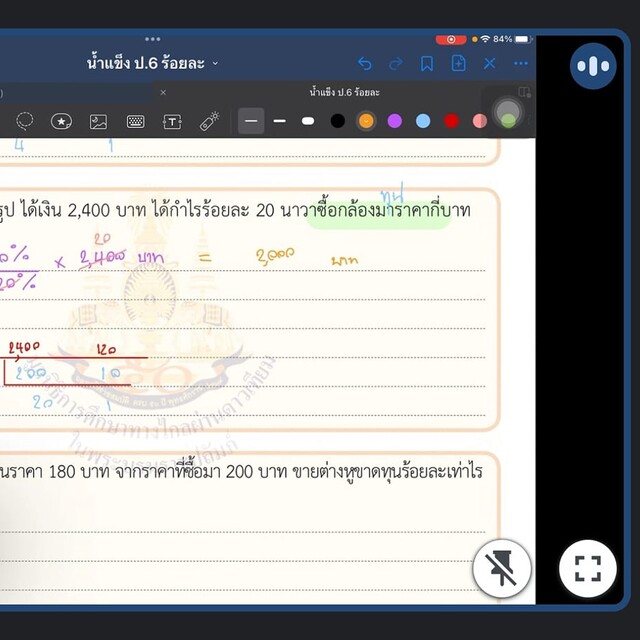The image size is (640, 640).
Task: Open split view icon beside tabs
Action: (524, 92)
